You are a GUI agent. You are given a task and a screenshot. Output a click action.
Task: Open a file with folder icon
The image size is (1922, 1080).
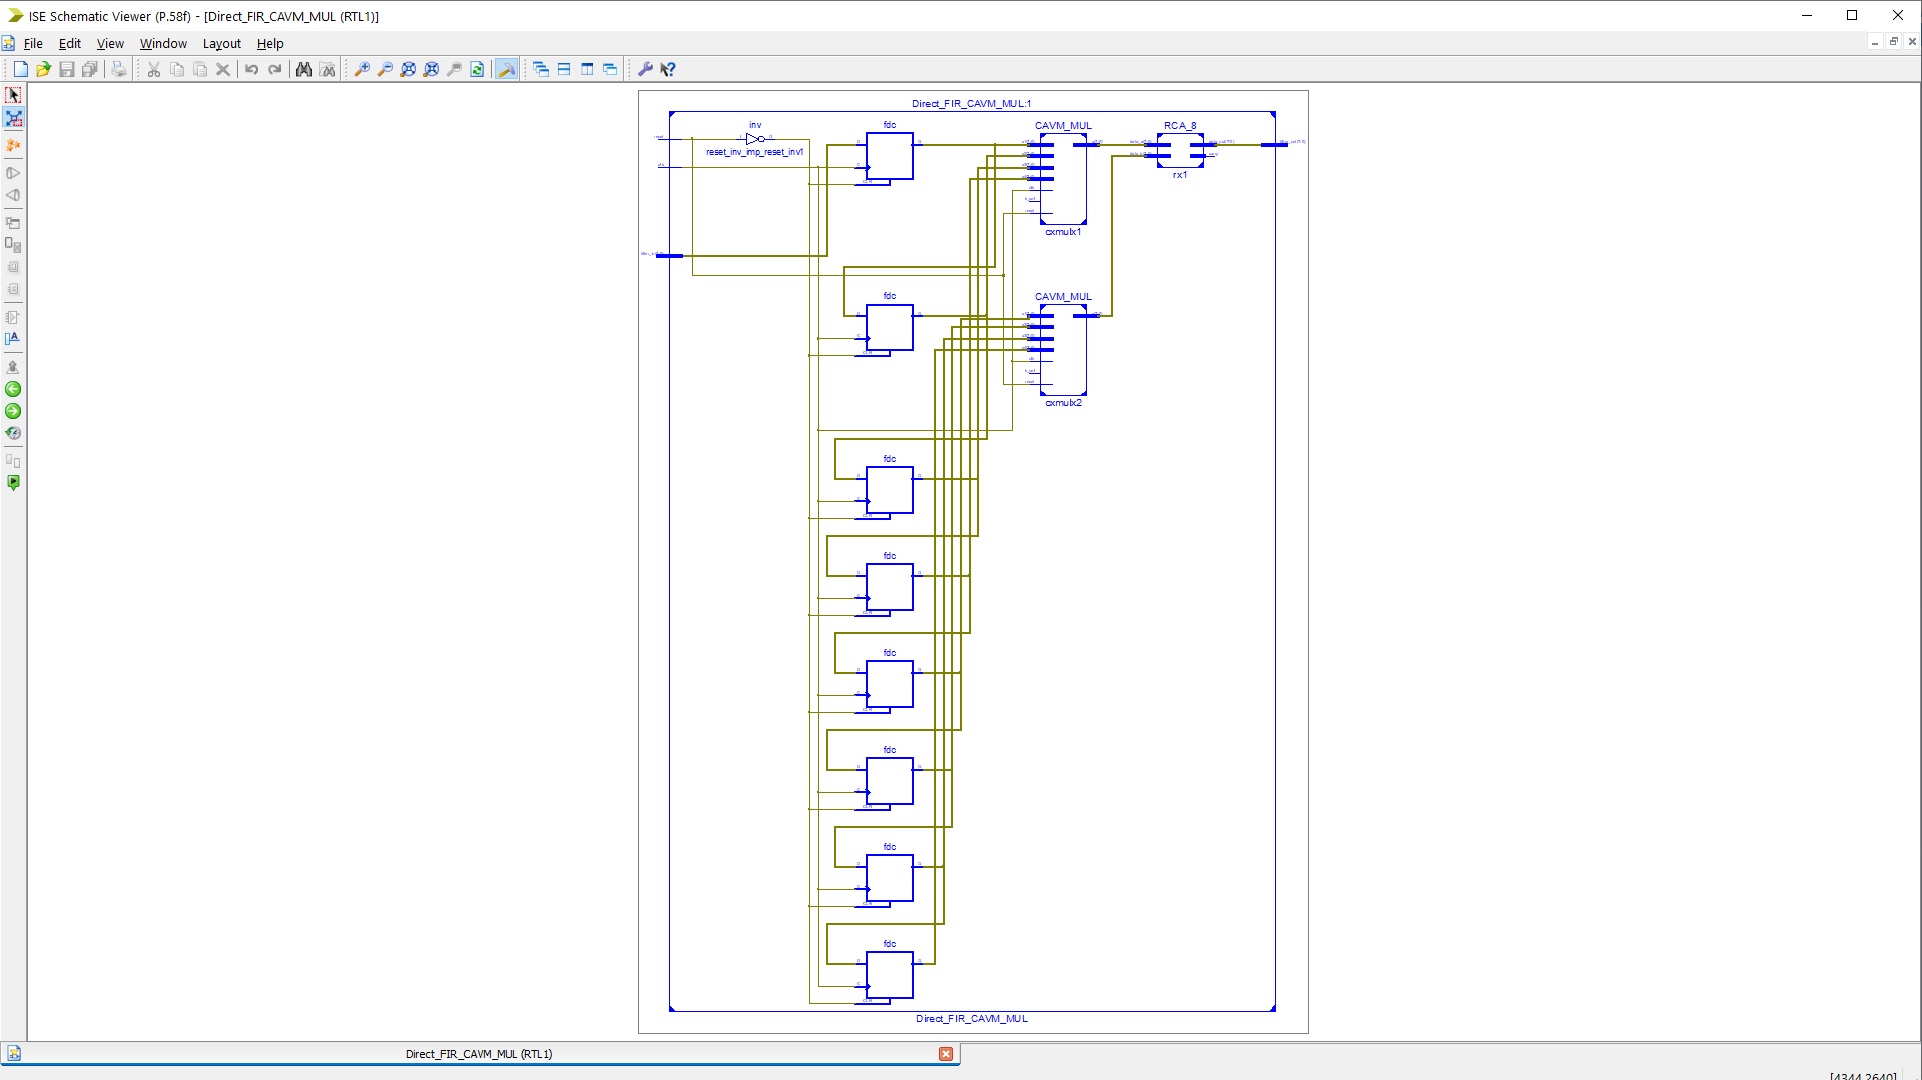tap(43, 69)
